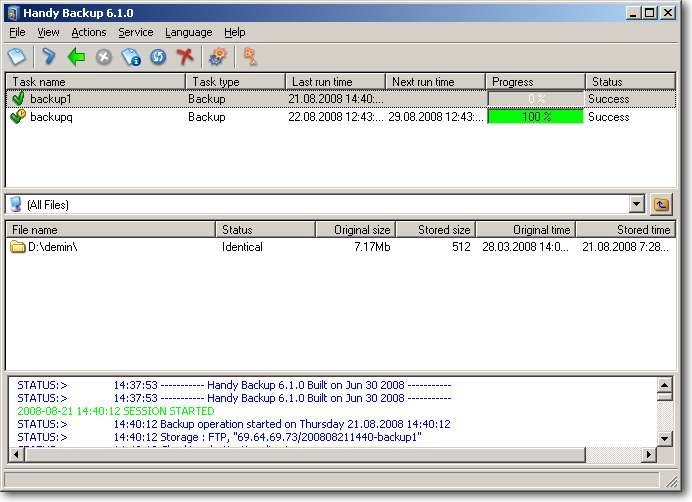The height and width of the screenshot is (502, 692).
Task: Click the log scroll down arrow
Action: click(665, 438)
